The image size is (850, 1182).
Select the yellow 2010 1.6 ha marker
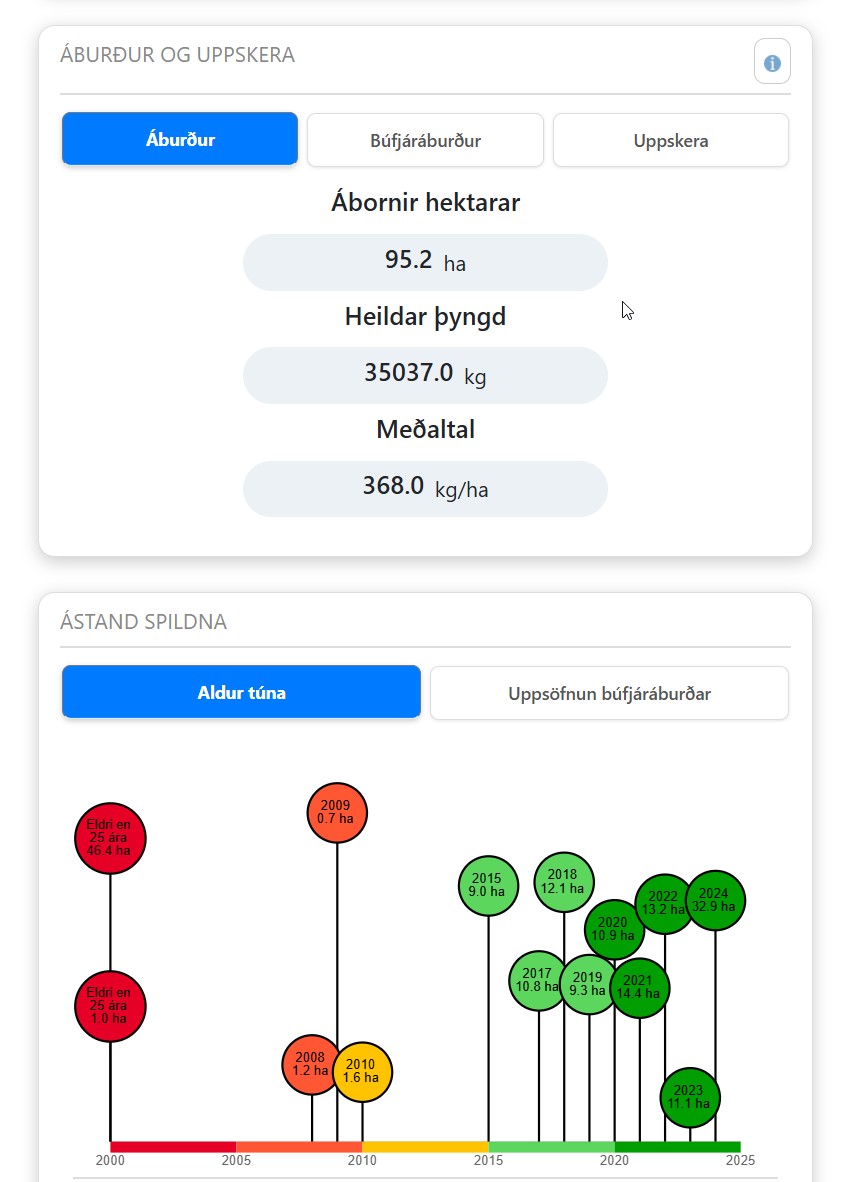(x=362, y=1072)
